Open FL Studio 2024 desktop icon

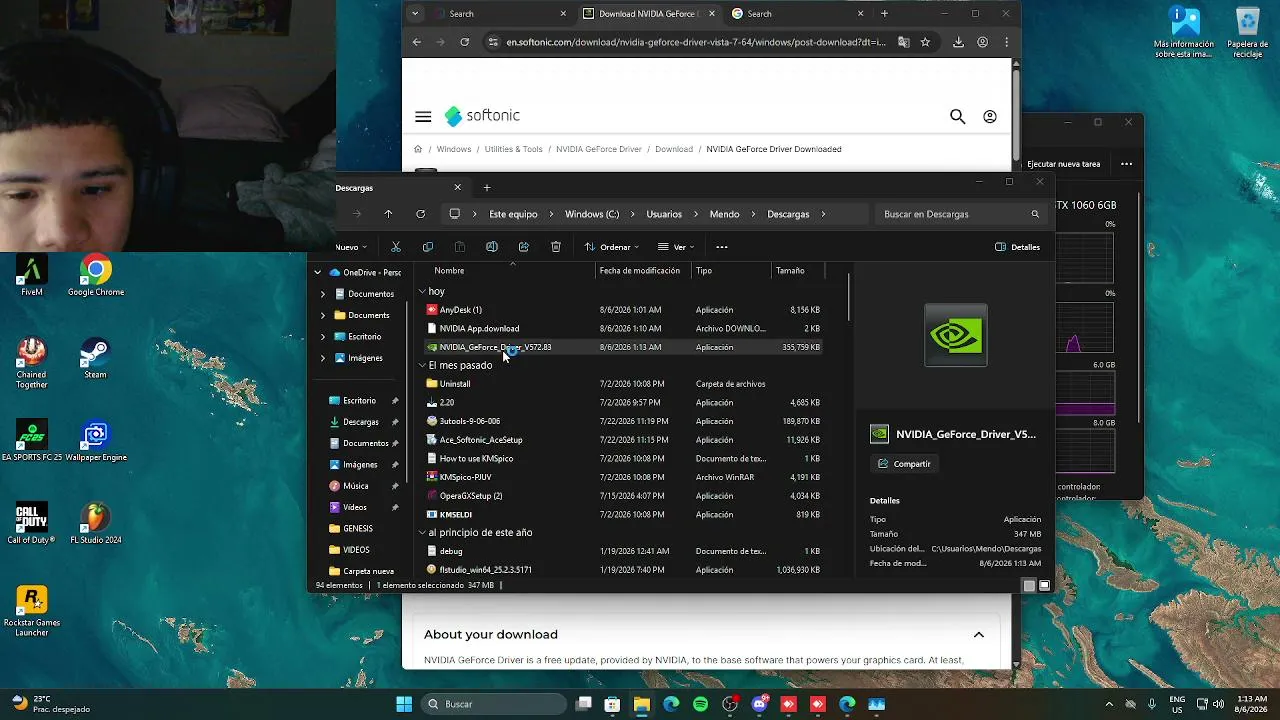(x=95, y=524)
